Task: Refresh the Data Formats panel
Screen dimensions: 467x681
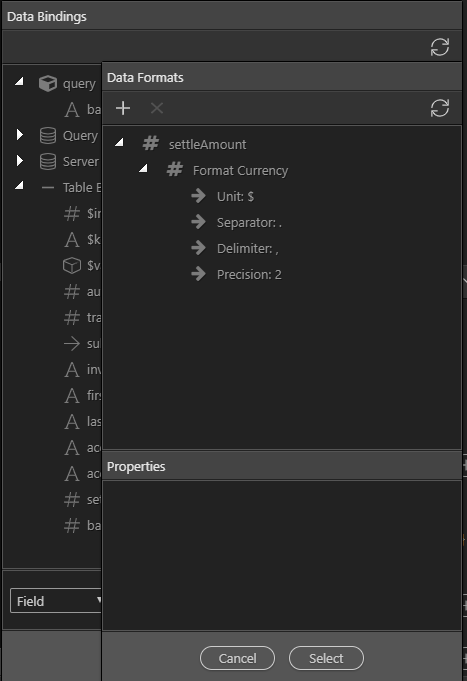Action: (x=440, y=108)
